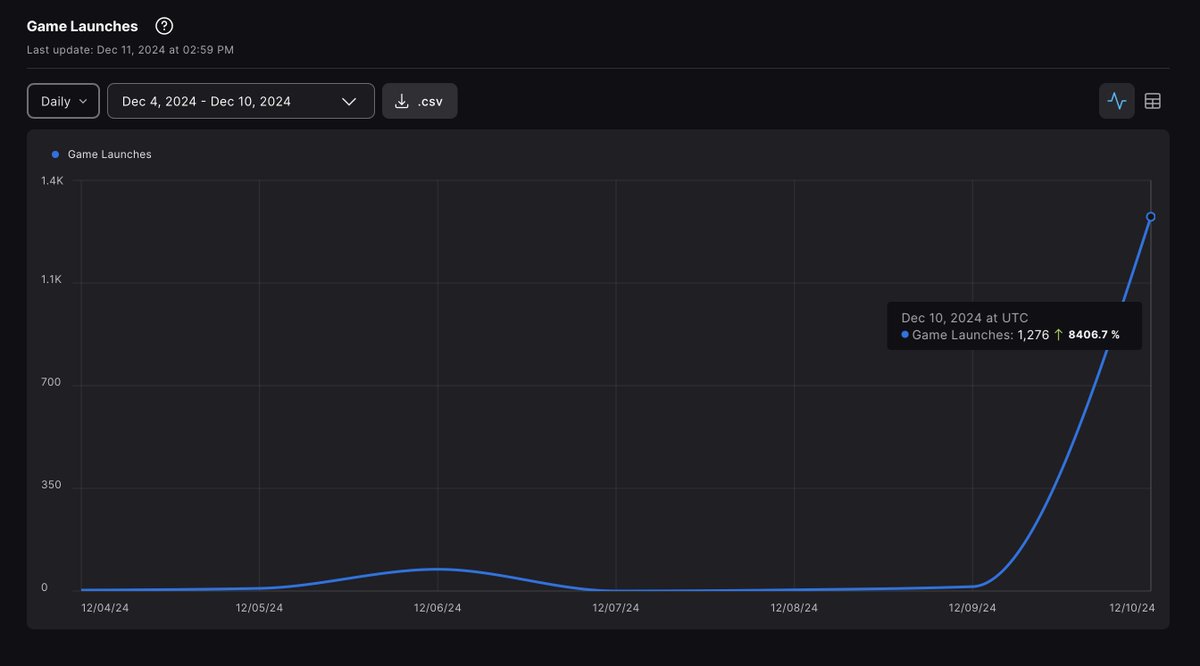Select the Dec 10 data point

(1151, 217)
